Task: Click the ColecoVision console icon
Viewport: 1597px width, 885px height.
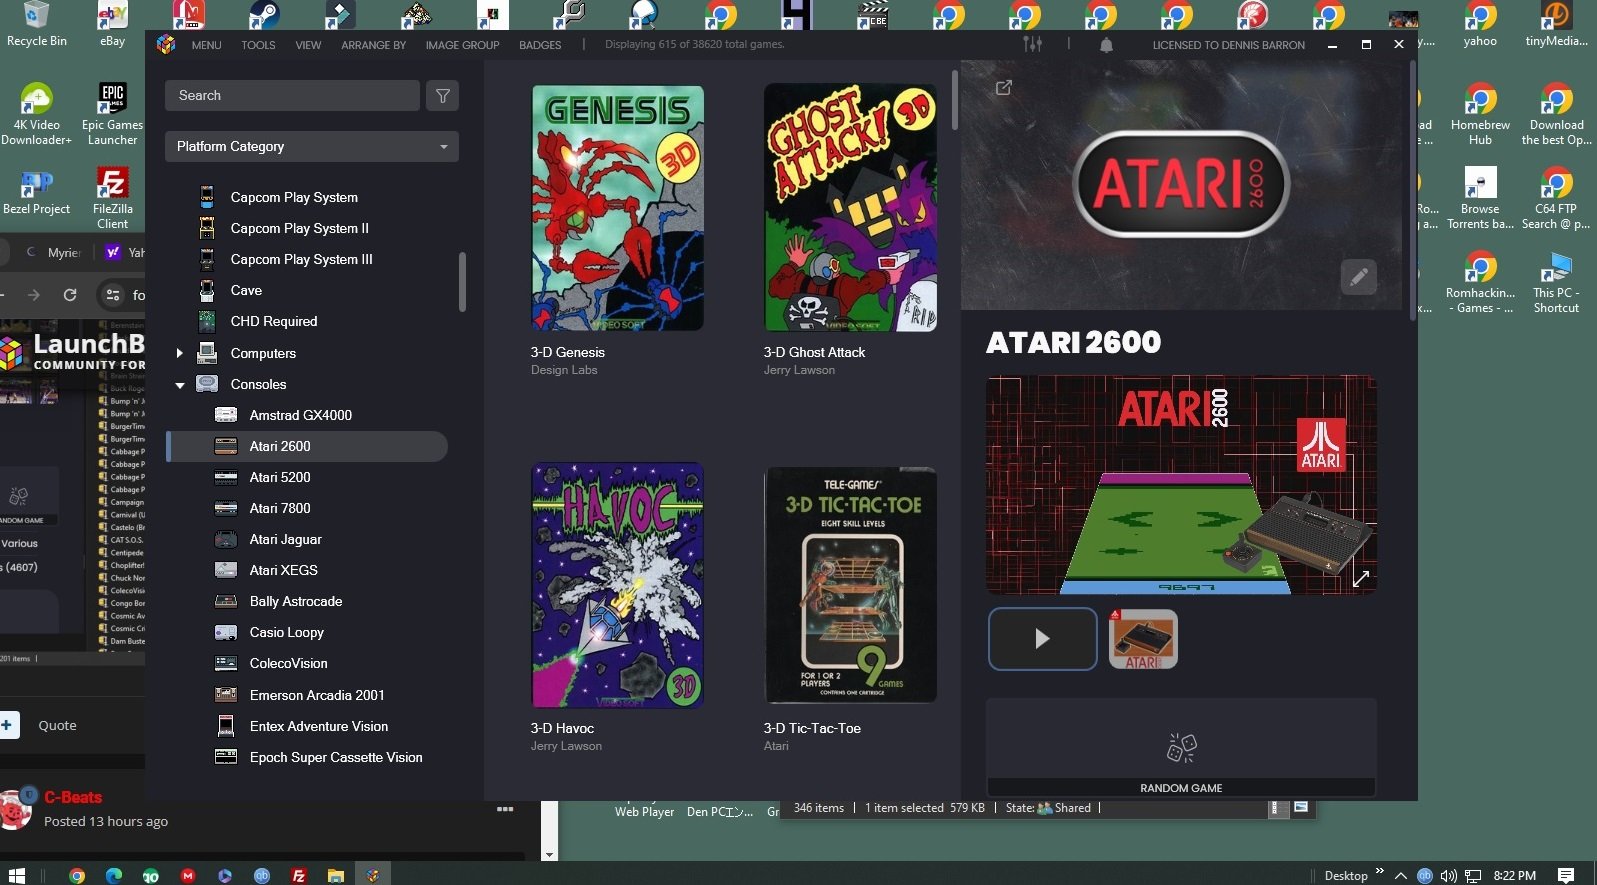Action: [226, 663]
